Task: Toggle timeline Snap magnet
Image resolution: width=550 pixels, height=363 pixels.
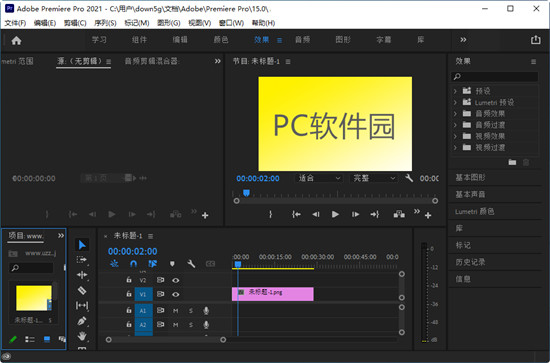Action: pyautogui.click(x=133, y=264)
